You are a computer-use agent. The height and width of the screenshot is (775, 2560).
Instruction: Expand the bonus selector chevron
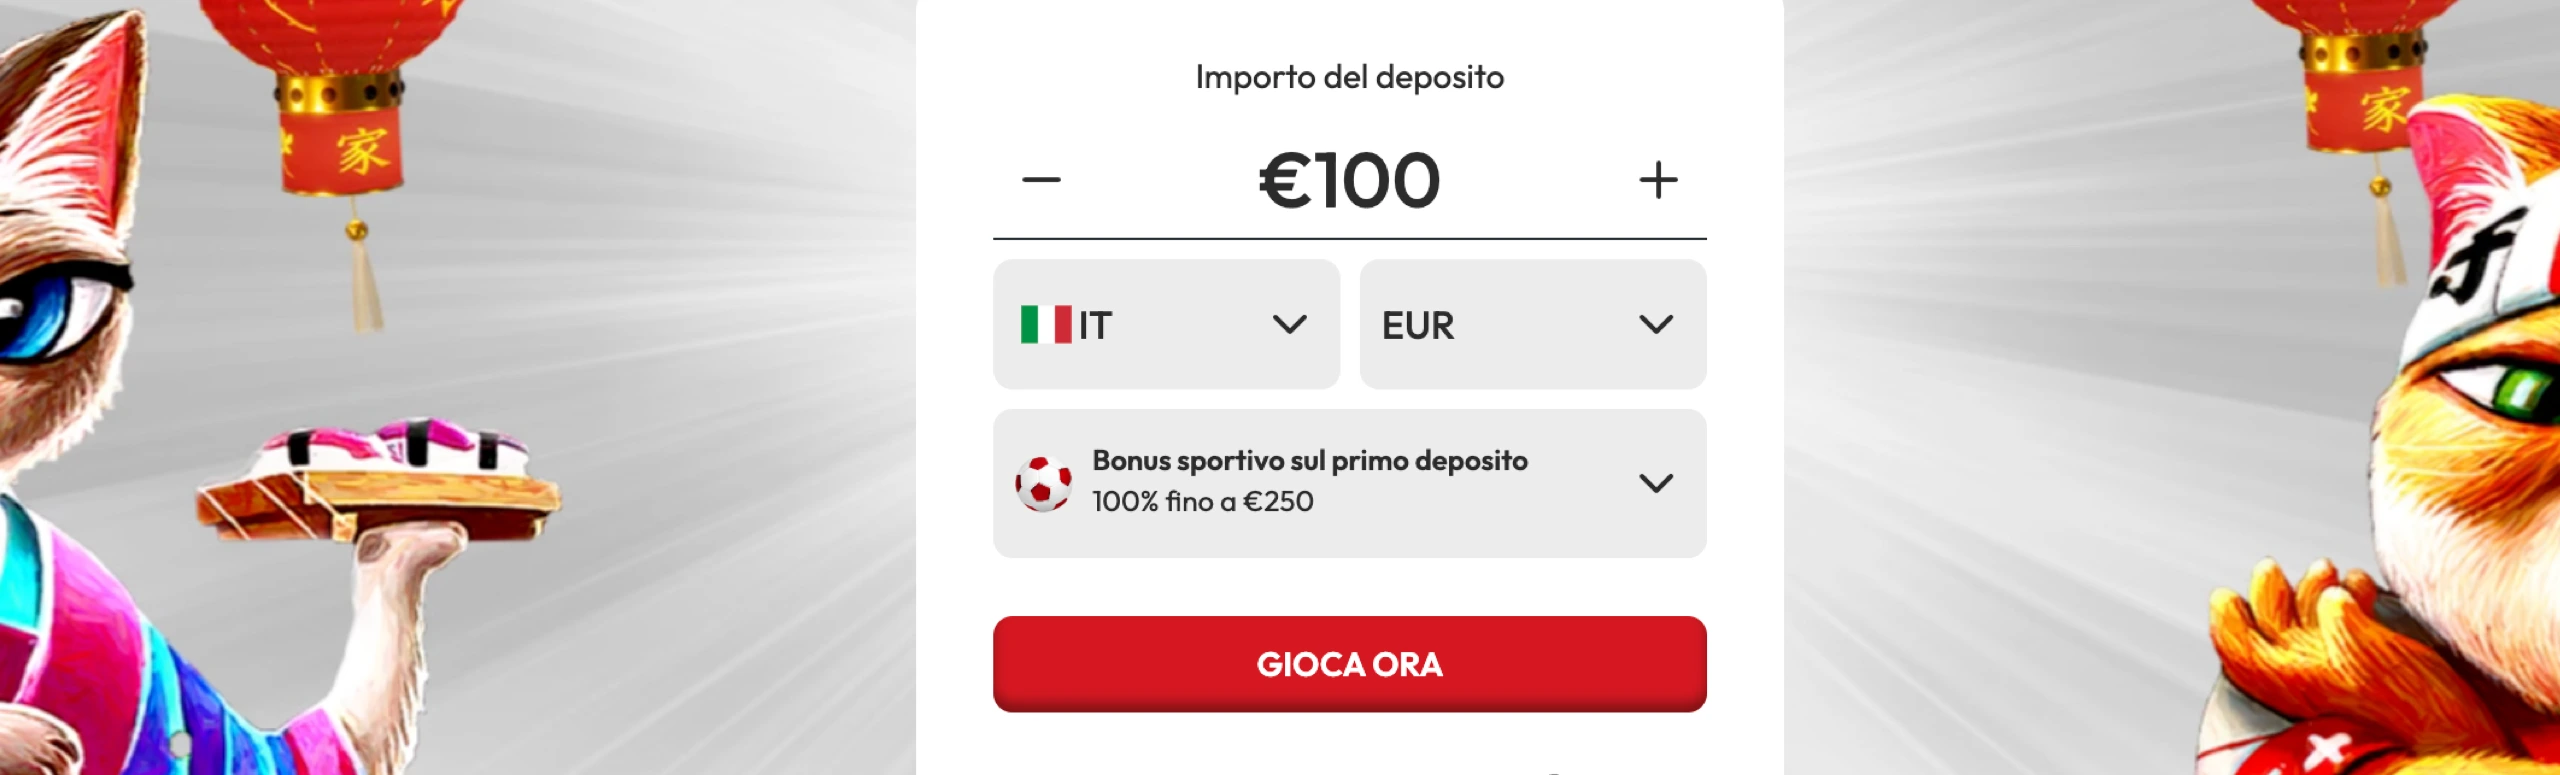[1656, 484]
